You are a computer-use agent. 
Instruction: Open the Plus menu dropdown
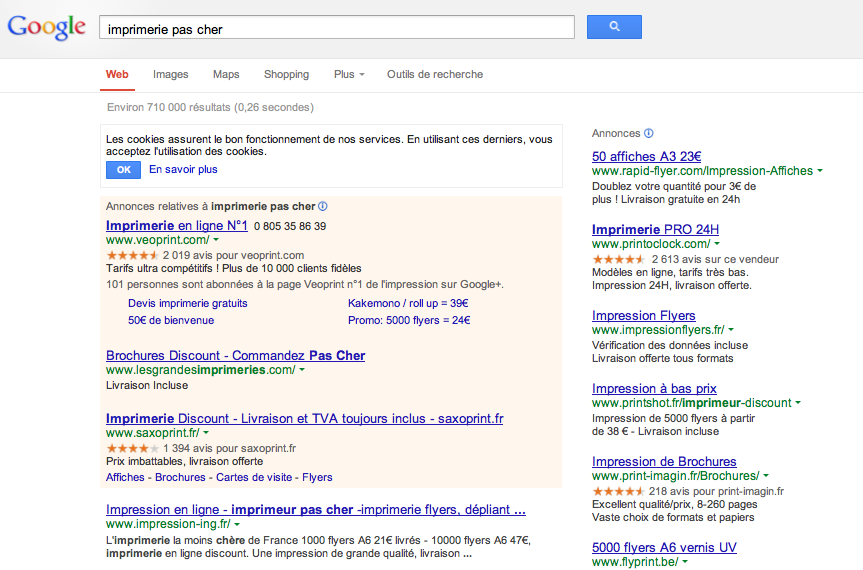349,74
